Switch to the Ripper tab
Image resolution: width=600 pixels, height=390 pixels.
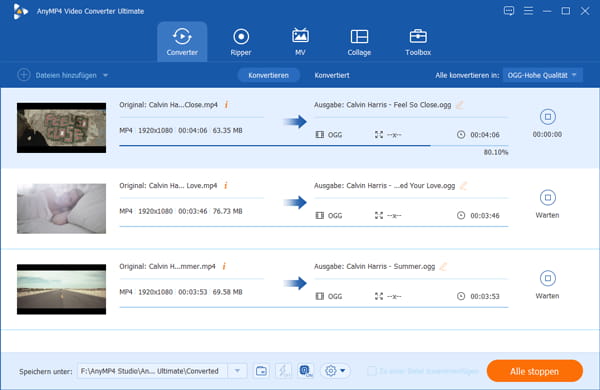(241, 42)
